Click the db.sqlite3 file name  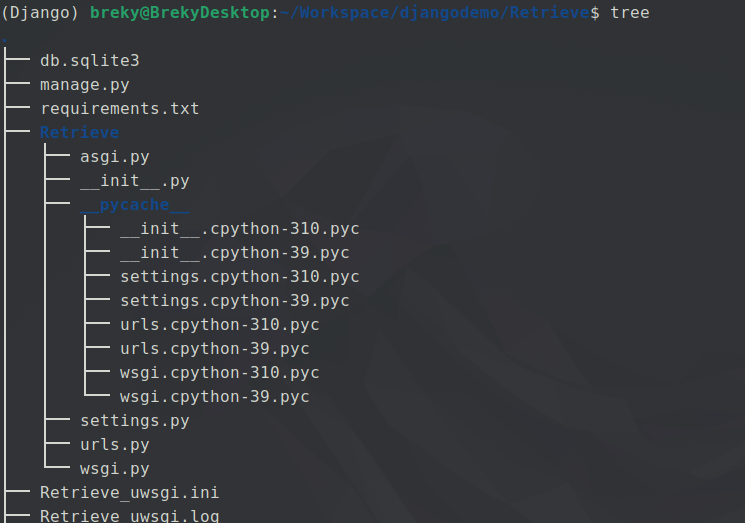point(89,61)
